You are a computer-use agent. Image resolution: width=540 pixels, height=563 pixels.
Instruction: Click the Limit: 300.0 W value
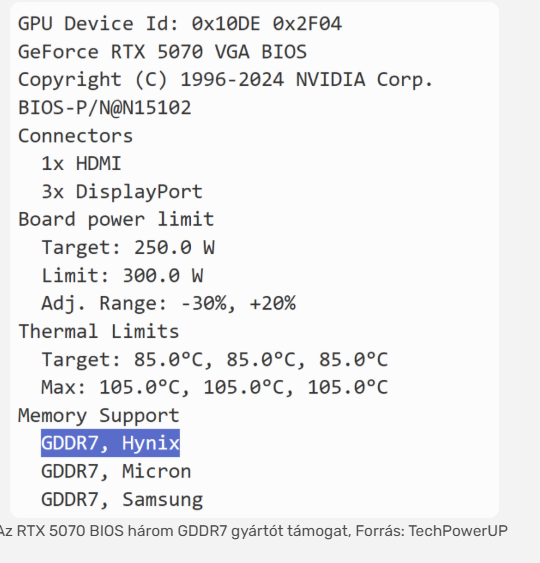[122, 276]
